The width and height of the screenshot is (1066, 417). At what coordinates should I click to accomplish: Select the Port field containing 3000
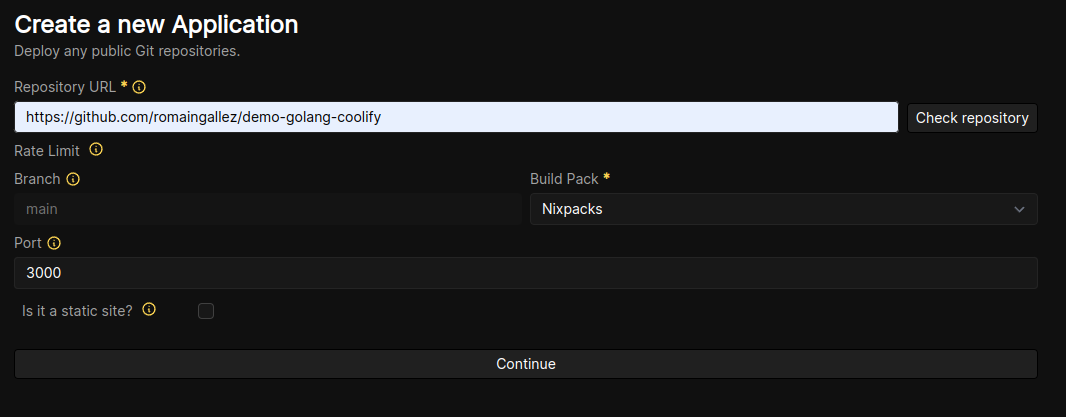(x=526, y=273)
